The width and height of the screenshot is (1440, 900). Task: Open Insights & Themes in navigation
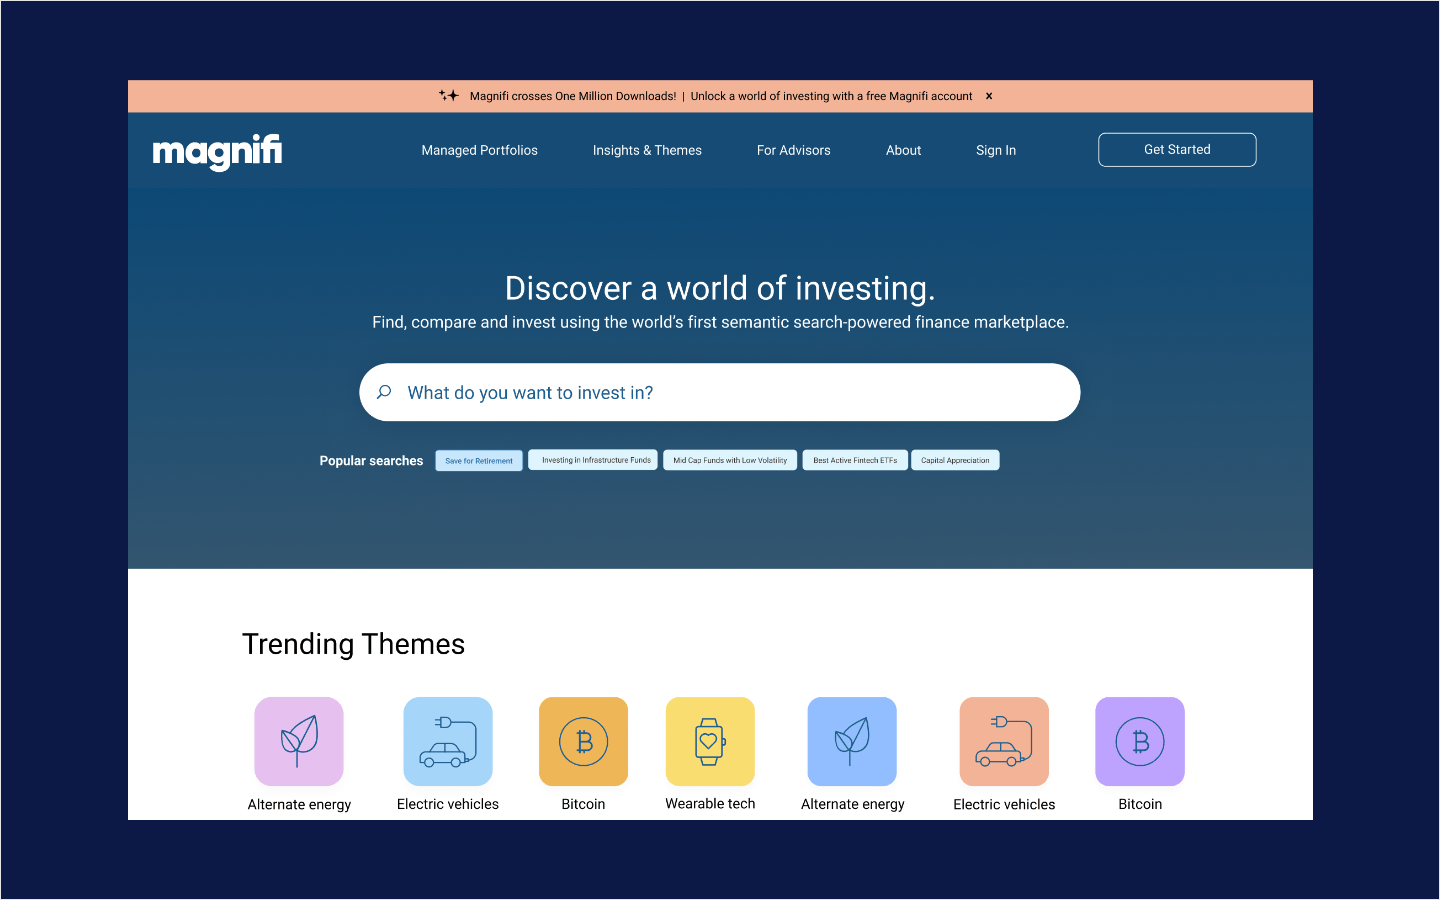coord(647,150)
